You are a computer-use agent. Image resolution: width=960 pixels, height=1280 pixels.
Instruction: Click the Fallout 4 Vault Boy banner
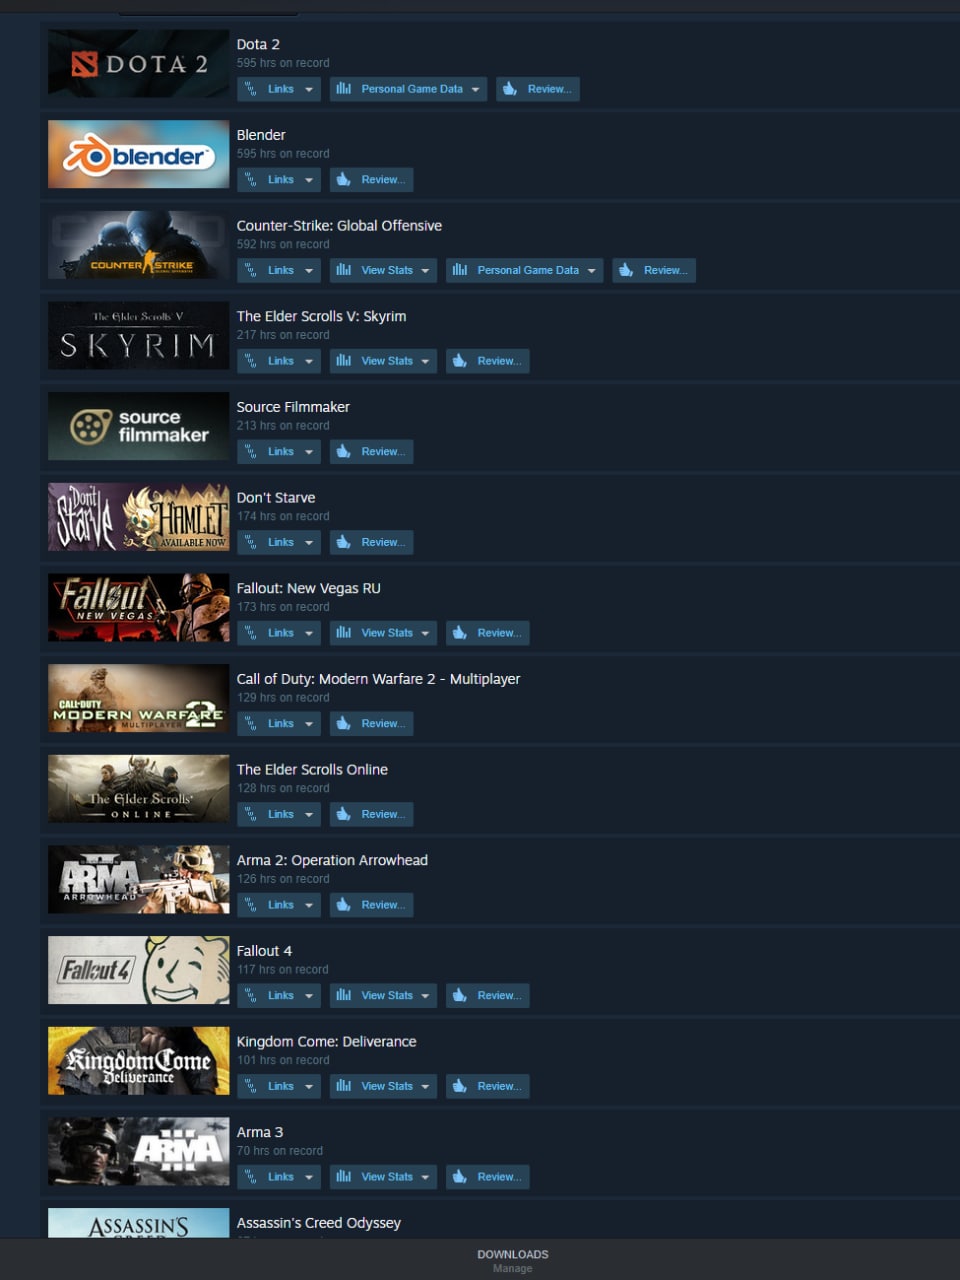[138, 971]
